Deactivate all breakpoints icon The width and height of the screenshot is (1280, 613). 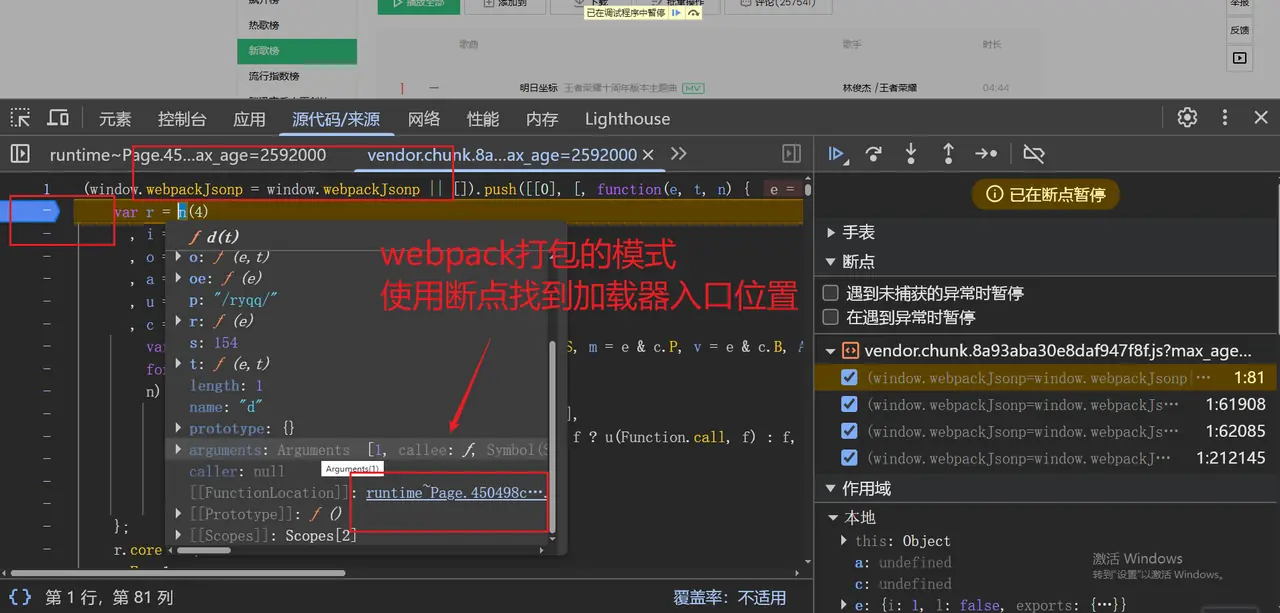click(x=1034, y=154)
